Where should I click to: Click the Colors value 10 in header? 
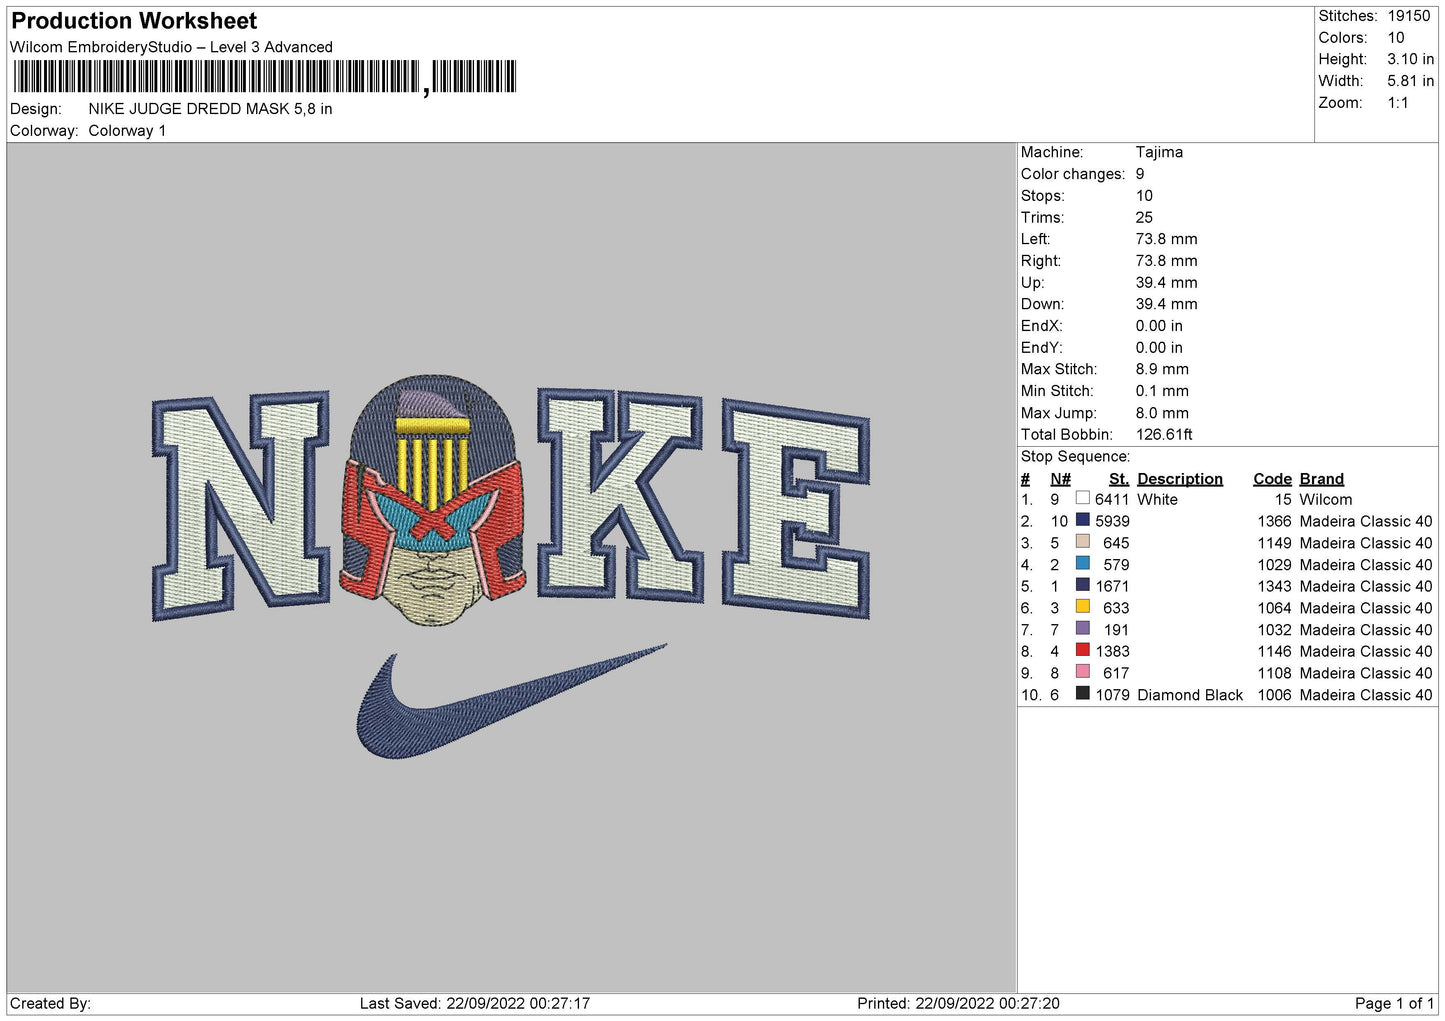[1395, 38]
